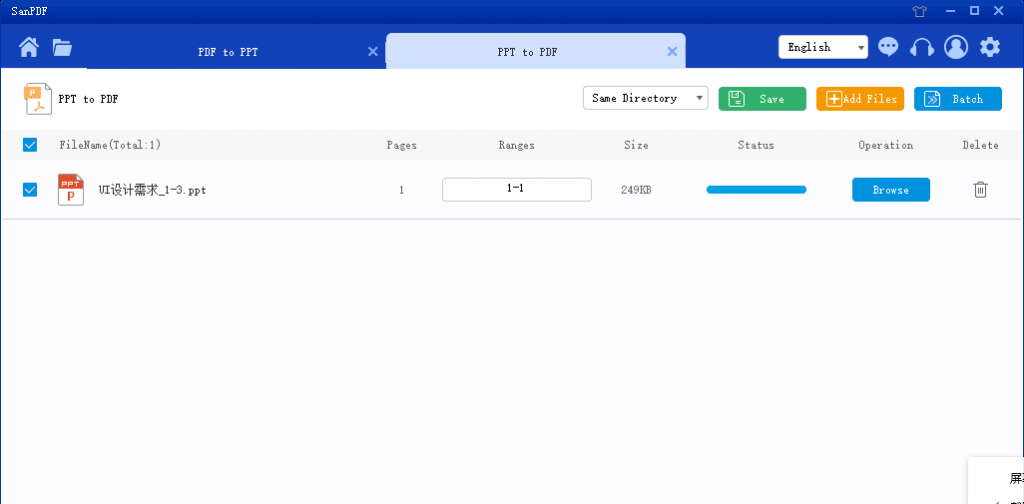Click the Ranges column header

516,146
